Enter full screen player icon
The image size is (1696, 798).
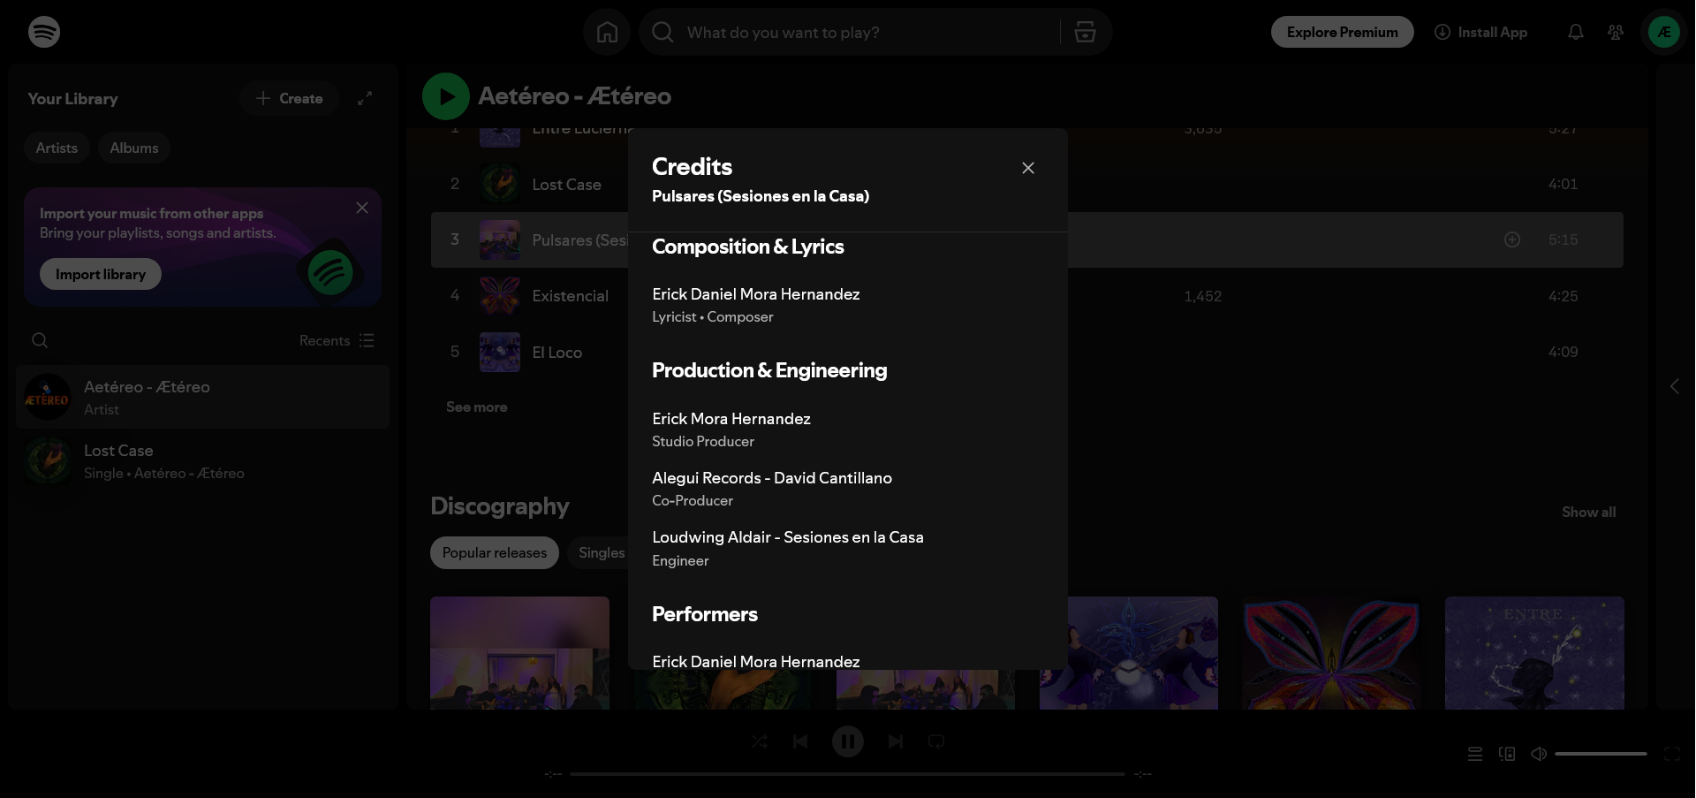(x=1672, y=754)
